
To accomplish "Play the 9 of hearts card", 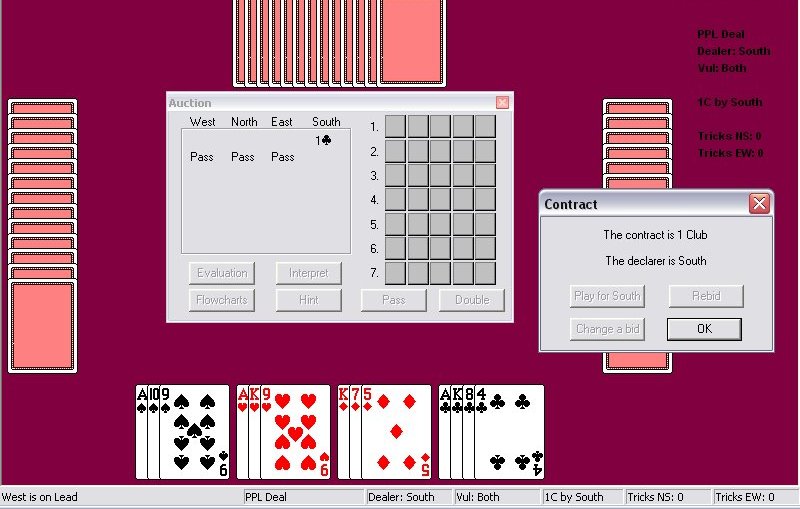I will (x=295, y=432).
